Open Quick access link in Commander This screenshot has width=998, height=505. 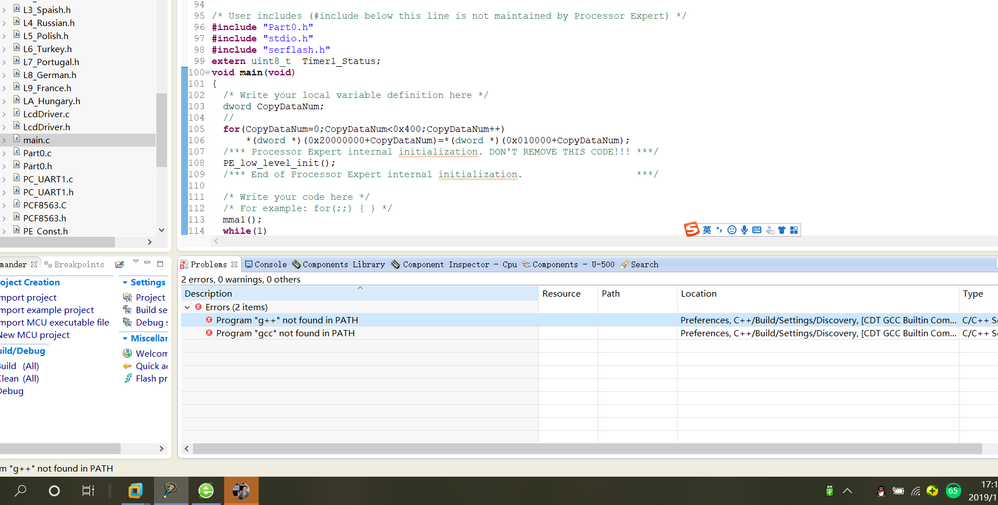[145, 366]
